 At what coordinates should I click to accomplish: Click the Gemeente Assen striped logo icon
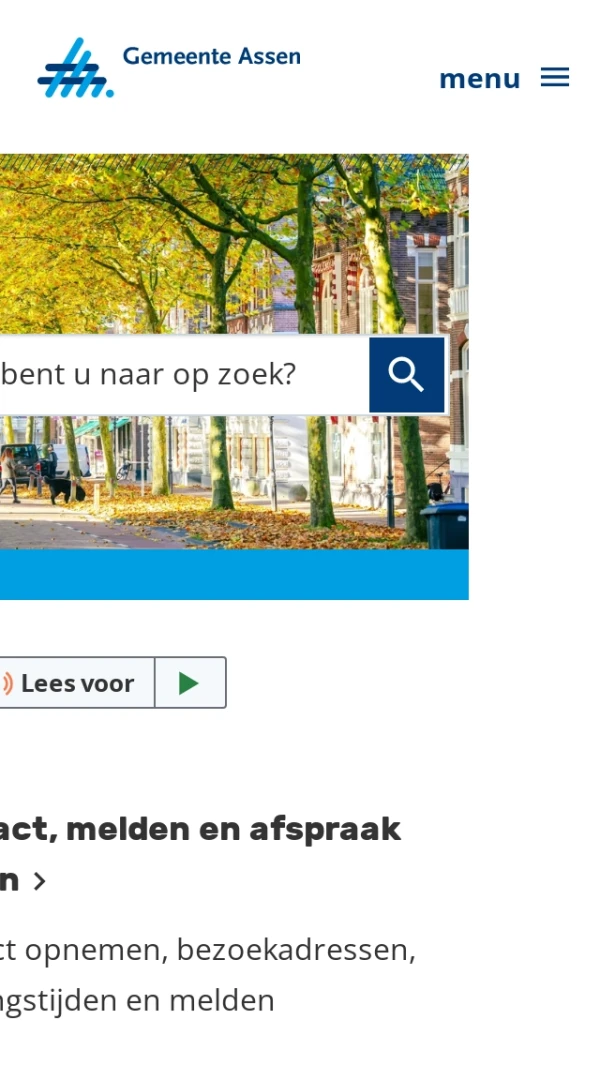click(75, 68)
